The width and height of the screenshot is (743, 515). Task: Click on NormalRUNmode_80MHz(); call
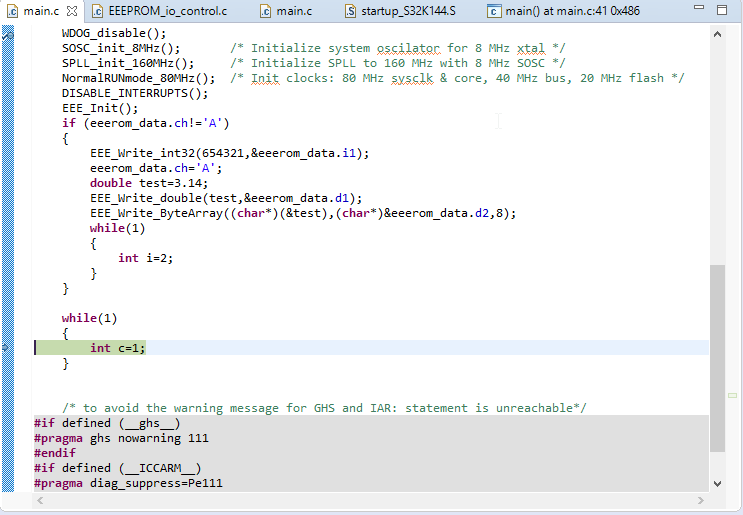pyautogui.click(x=138, y=78)
